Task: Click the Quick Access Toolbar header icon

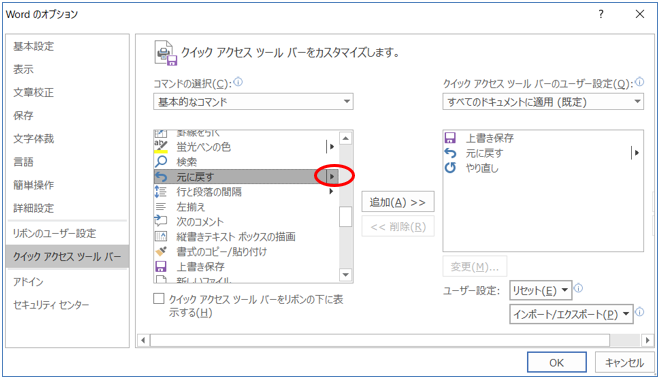Action: click(x=166, y=53)
